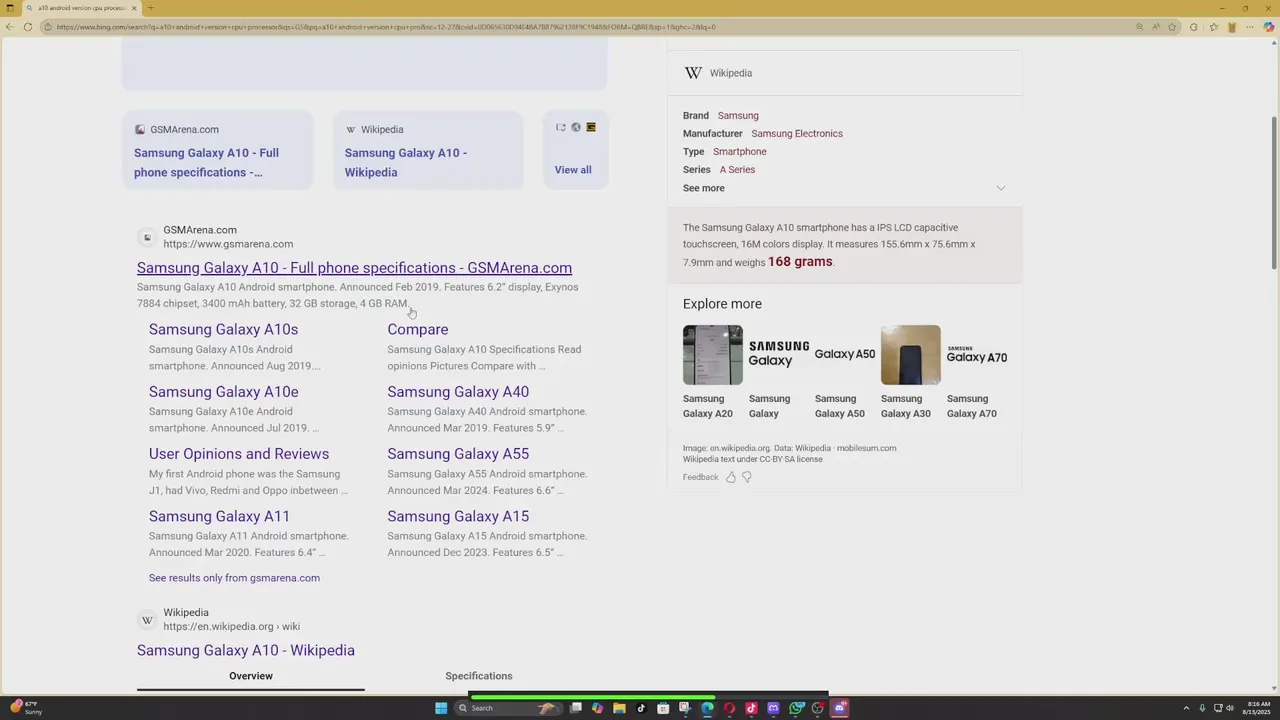Open GSMArena.com source card
Image resolution: width=1280 pixels, height=720 pixels.
tap(217, 150)
